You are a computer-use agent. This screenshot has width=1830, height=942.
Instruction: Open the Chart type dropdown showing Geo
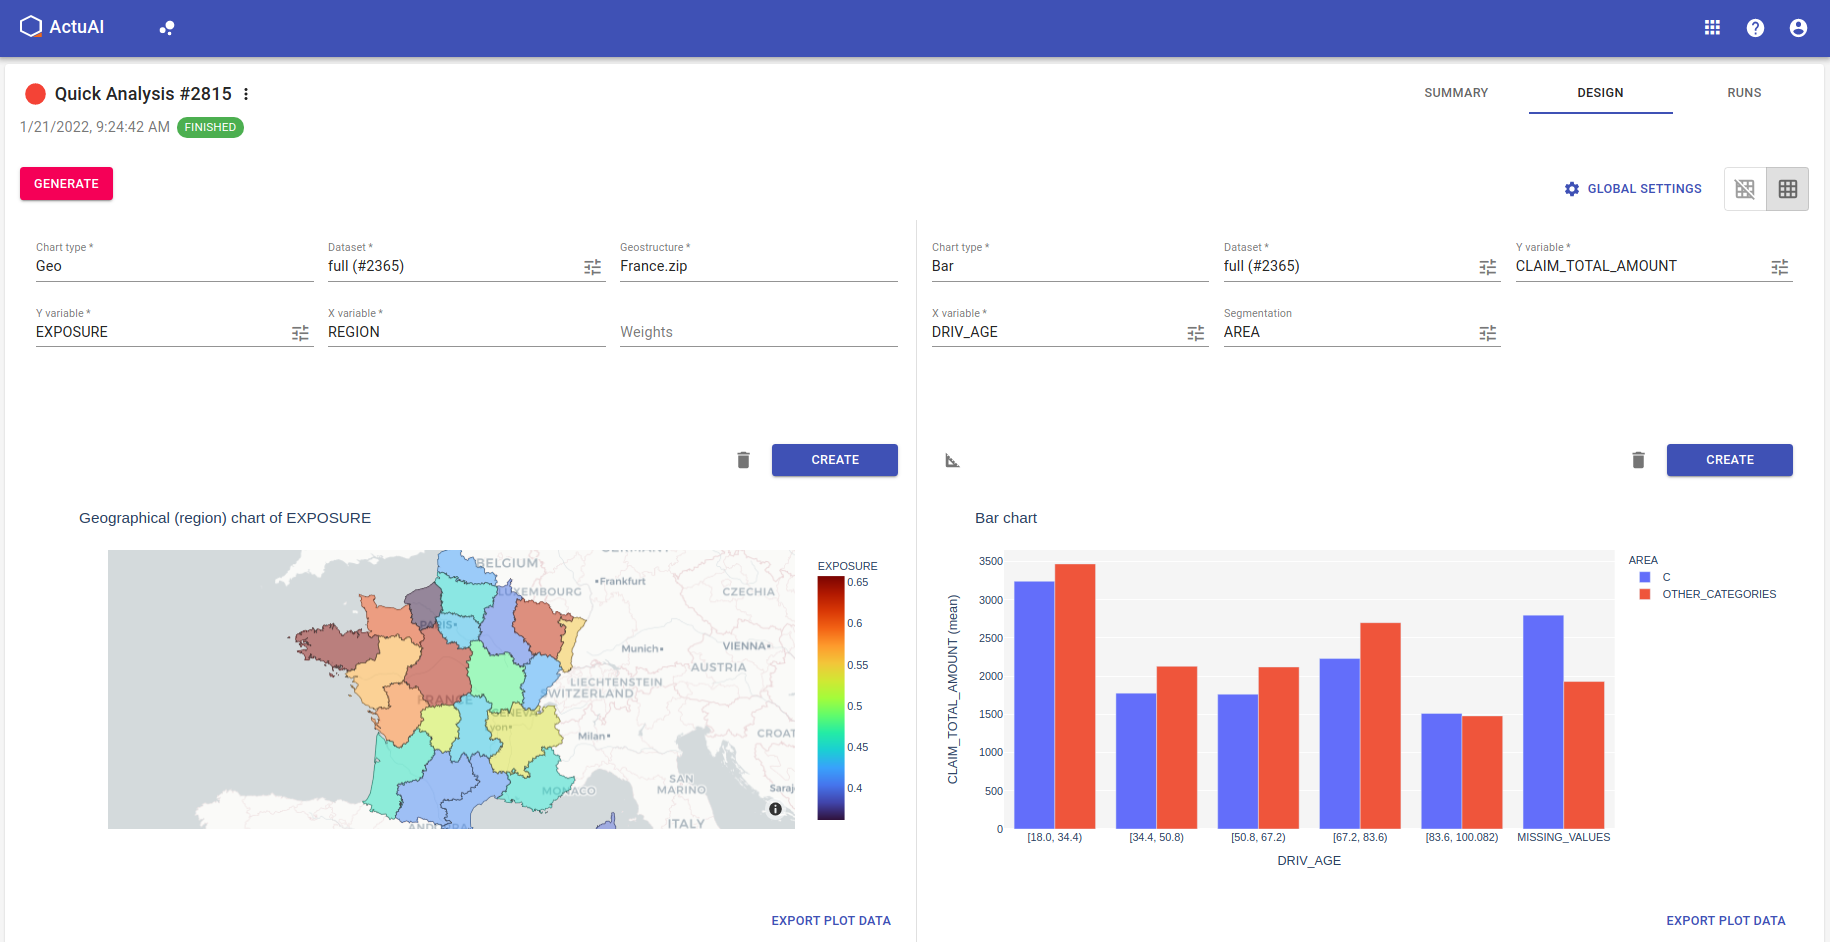point(175,266)
